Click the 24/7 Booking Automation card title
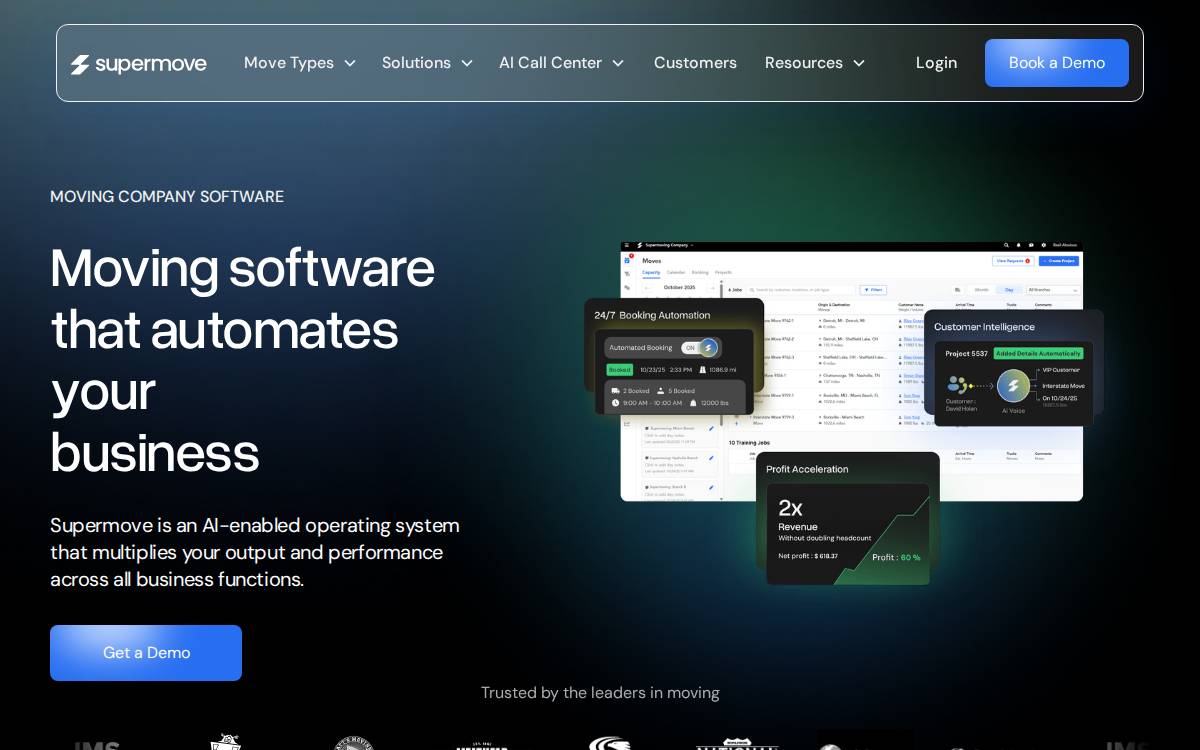1200x750 pixels. [652, 315]
